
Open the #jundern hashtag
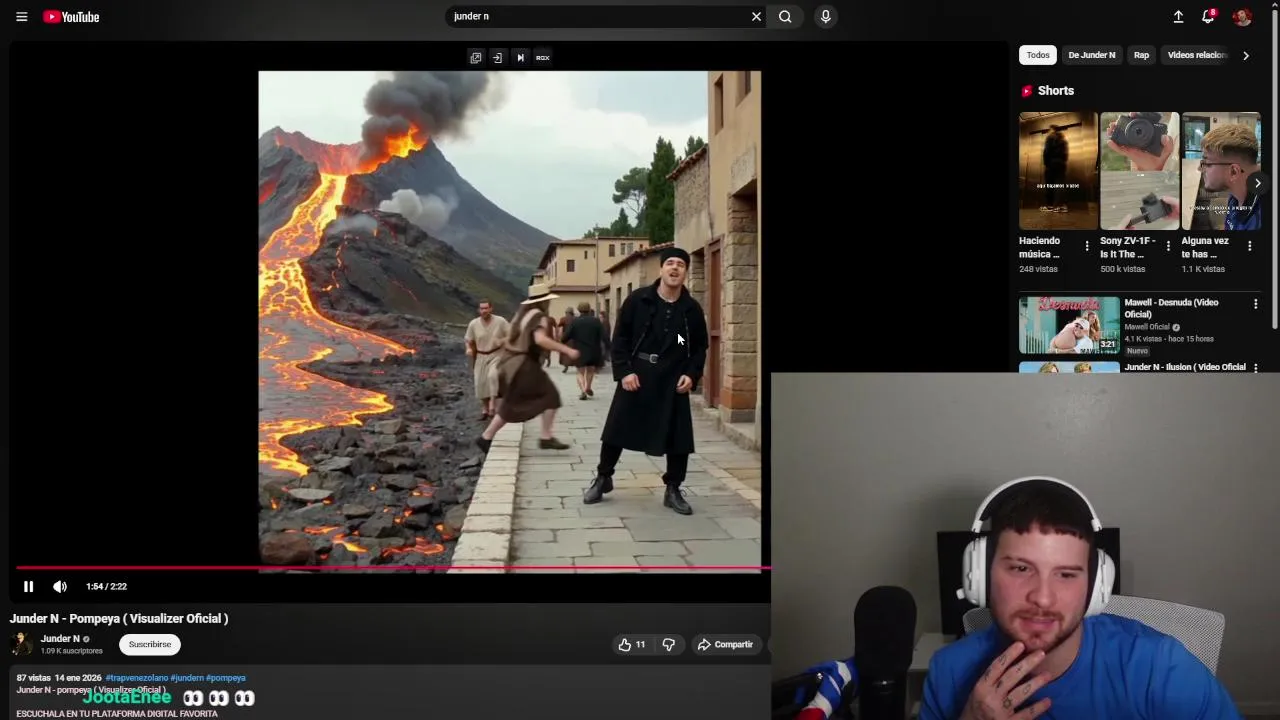pos(187,678)
